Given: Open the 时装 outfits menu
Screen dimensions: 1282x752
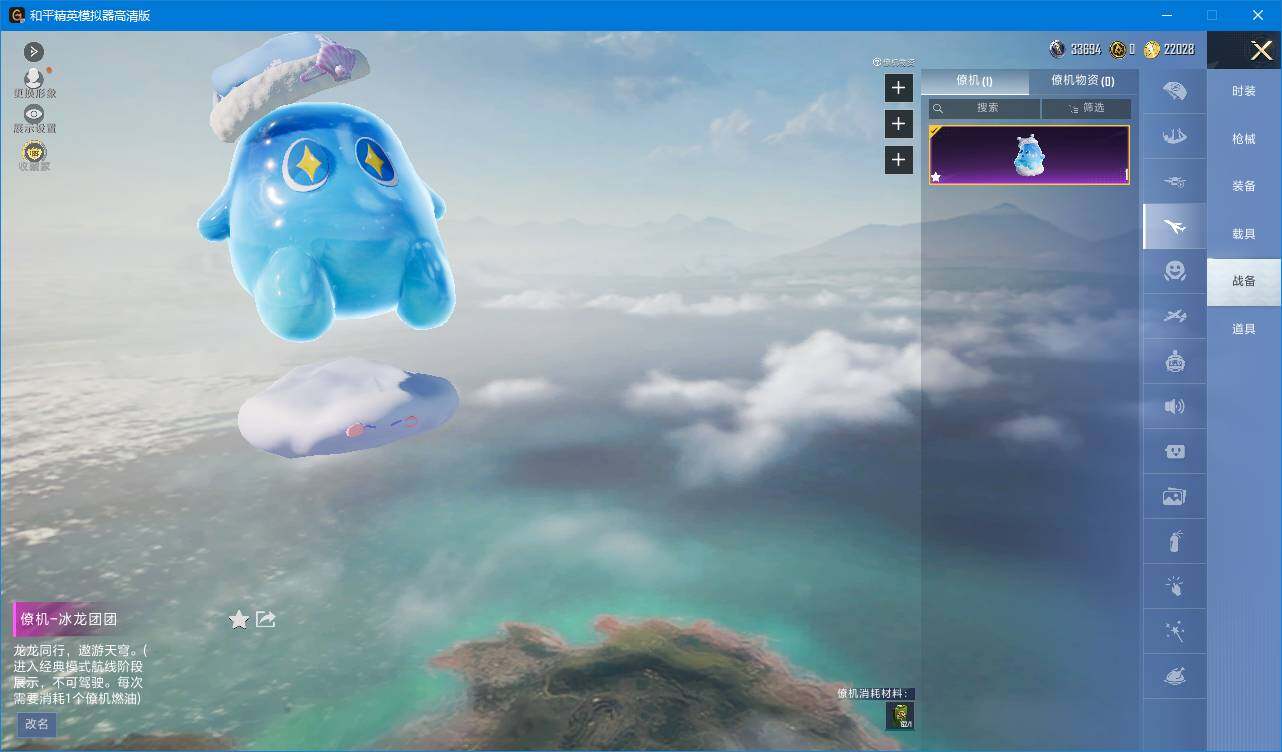Looking at the screenshot, I should click(x=1243, y=91).
